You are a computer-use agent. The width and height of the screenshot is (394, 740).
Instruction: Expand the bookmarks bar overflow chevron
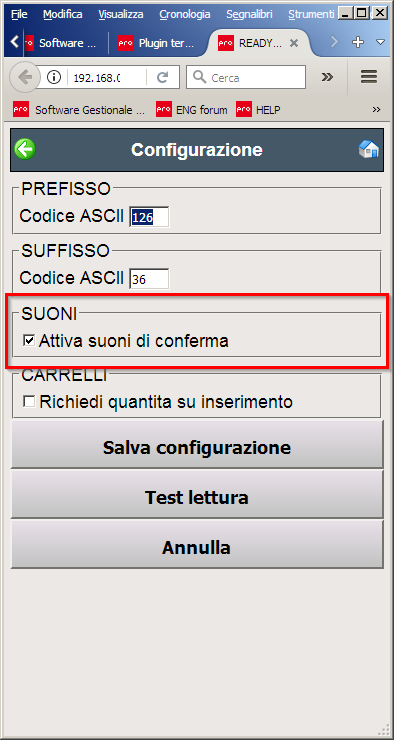point(376,110)
